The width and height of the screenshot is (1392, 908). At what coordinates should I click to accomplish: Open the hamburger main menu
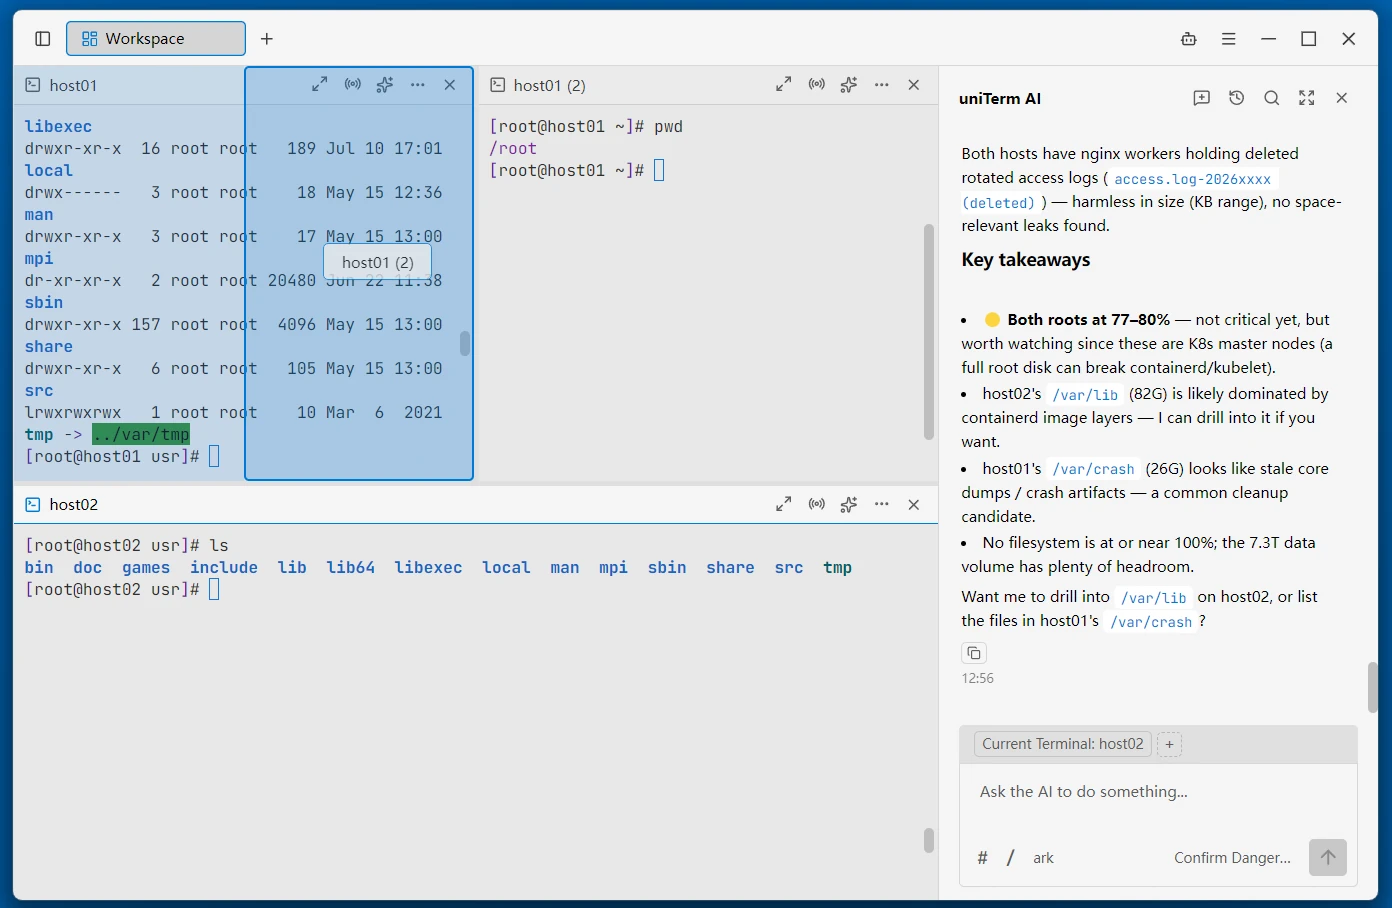pos(1229,39)
